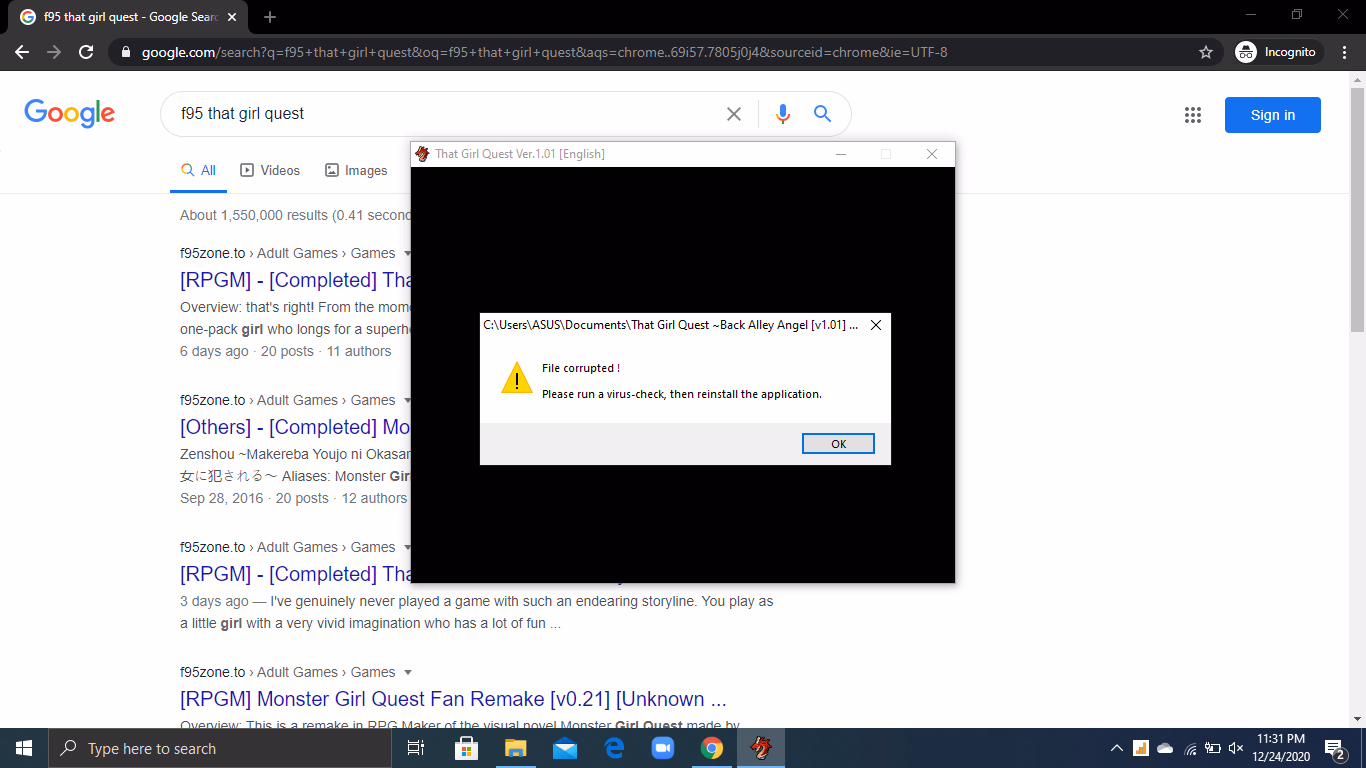
Task: Click the blue magnifier search icon
Action: coord(822,114)
